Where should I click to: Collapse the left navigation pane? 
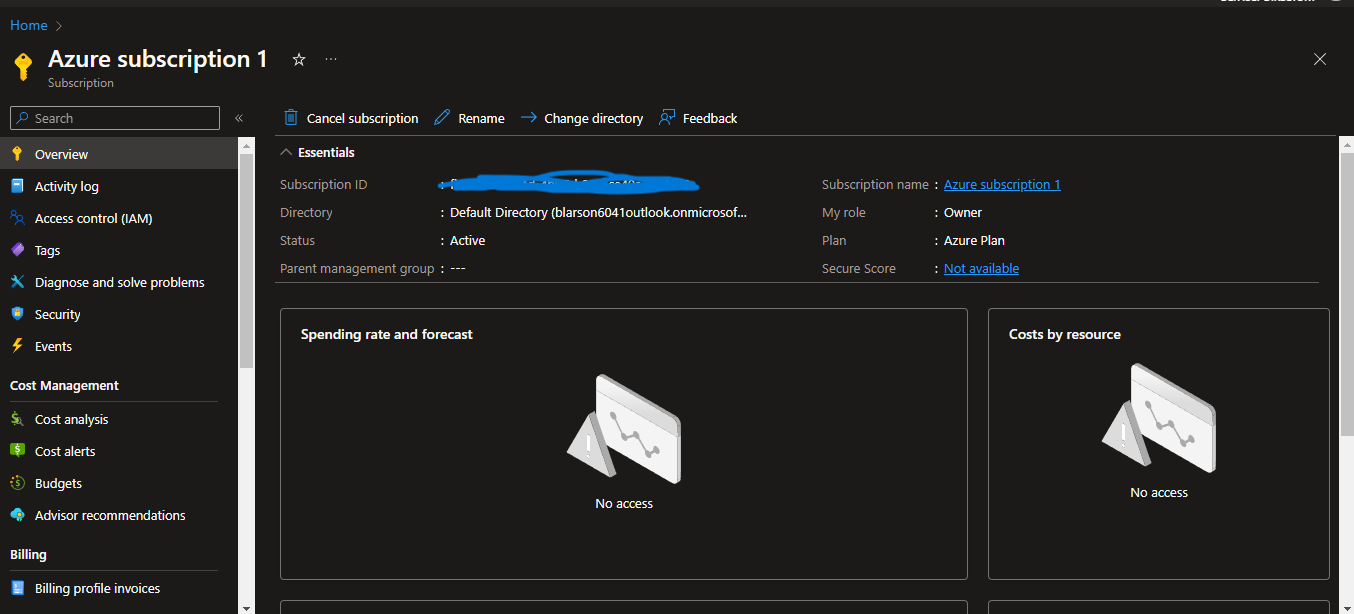click(239, 117)
